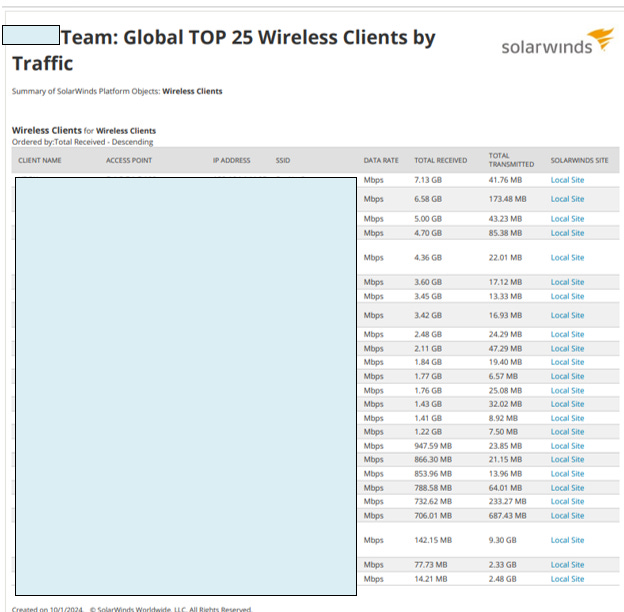
Task: Open Local Site link for 1.77 GB row
Action: 567,376
